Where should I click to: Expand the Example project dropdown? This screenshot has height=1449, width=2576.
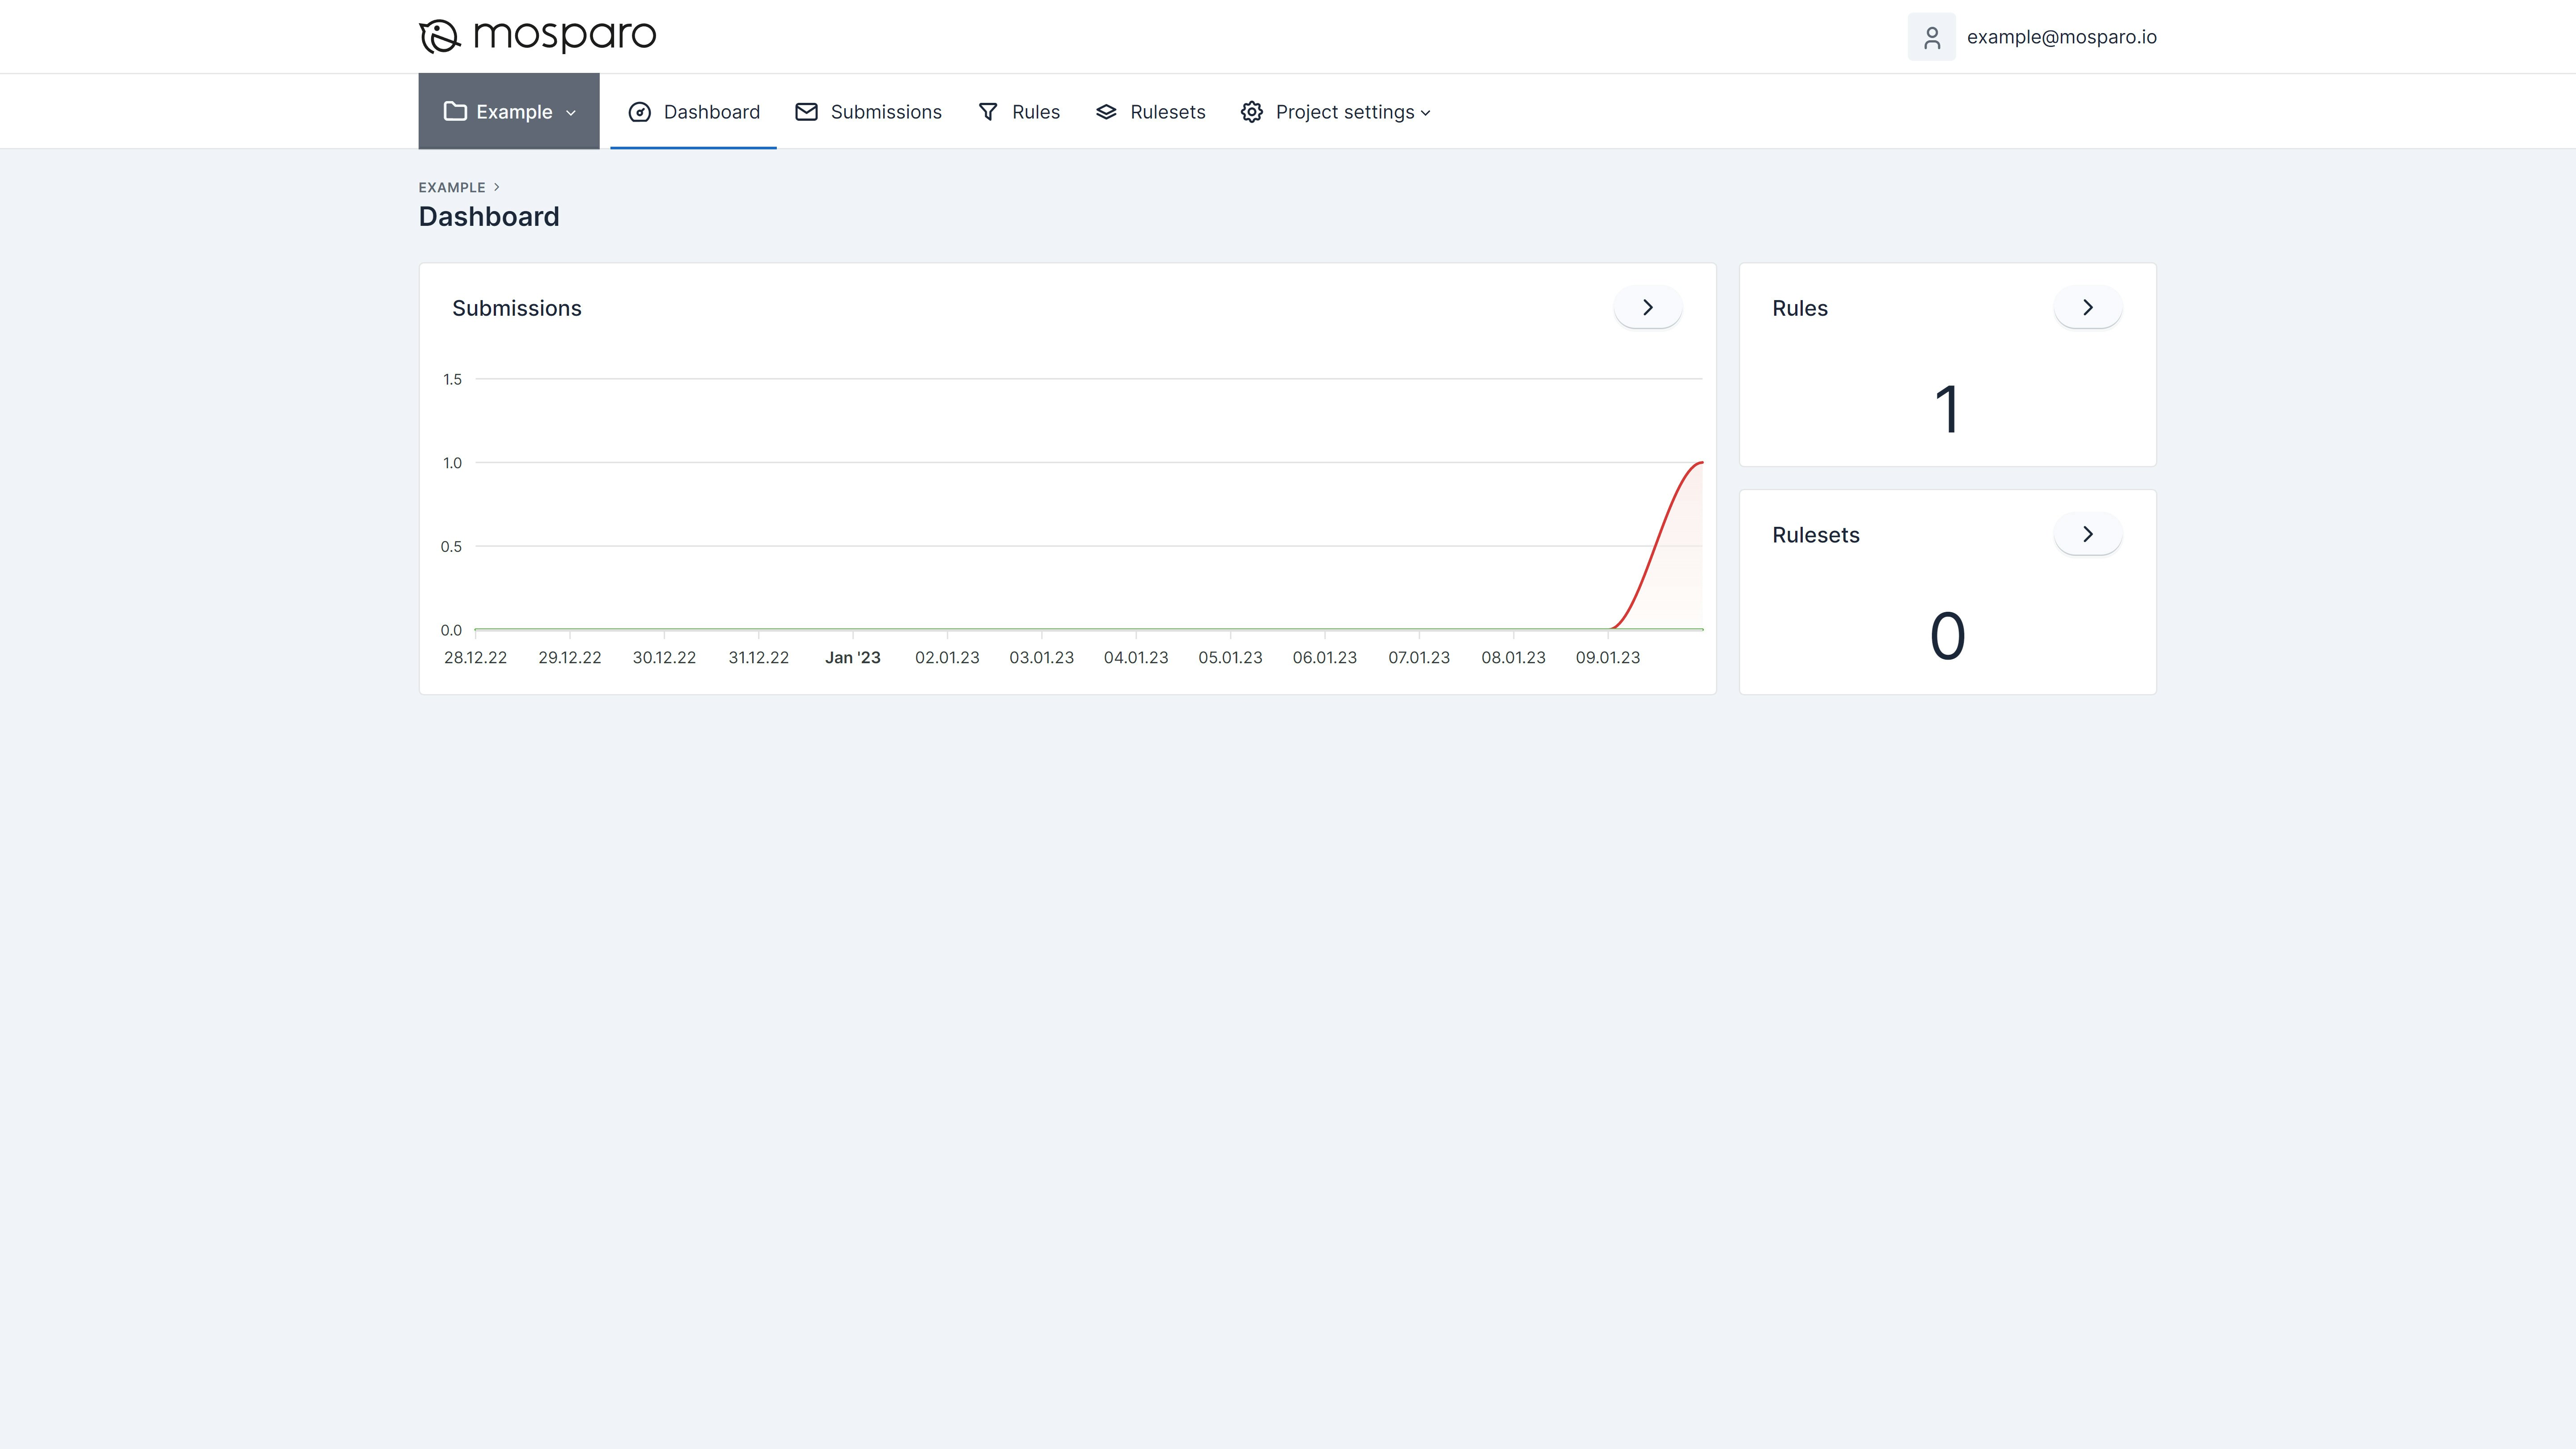point(509,111)
